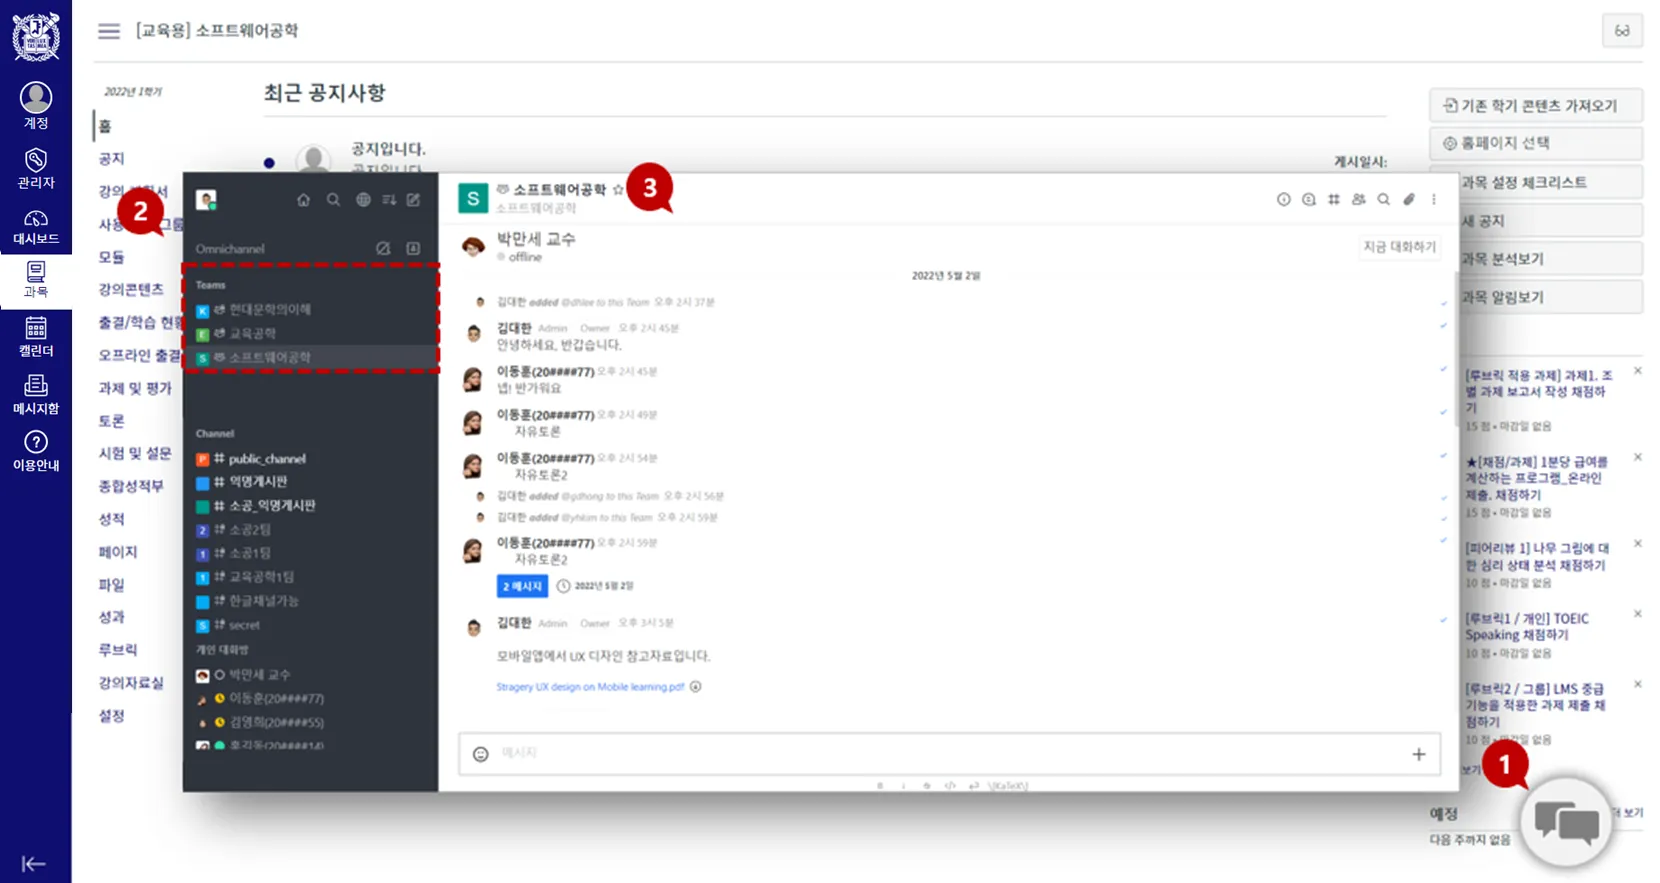Open 이용안내 help in global navigation
The width and height of the screenshot is (1660, 883).
(x=36, y=451)
